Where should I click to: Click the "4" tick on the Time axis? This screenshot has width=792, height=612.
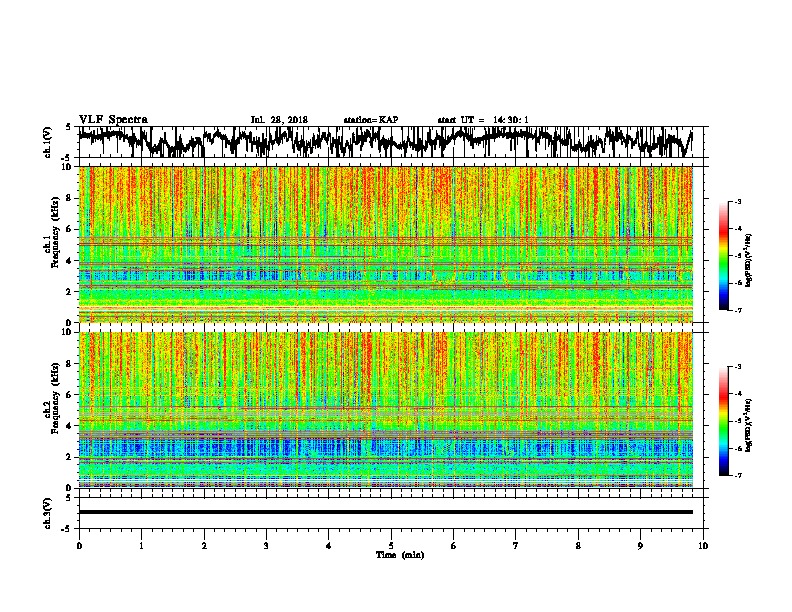coord(329,546)
